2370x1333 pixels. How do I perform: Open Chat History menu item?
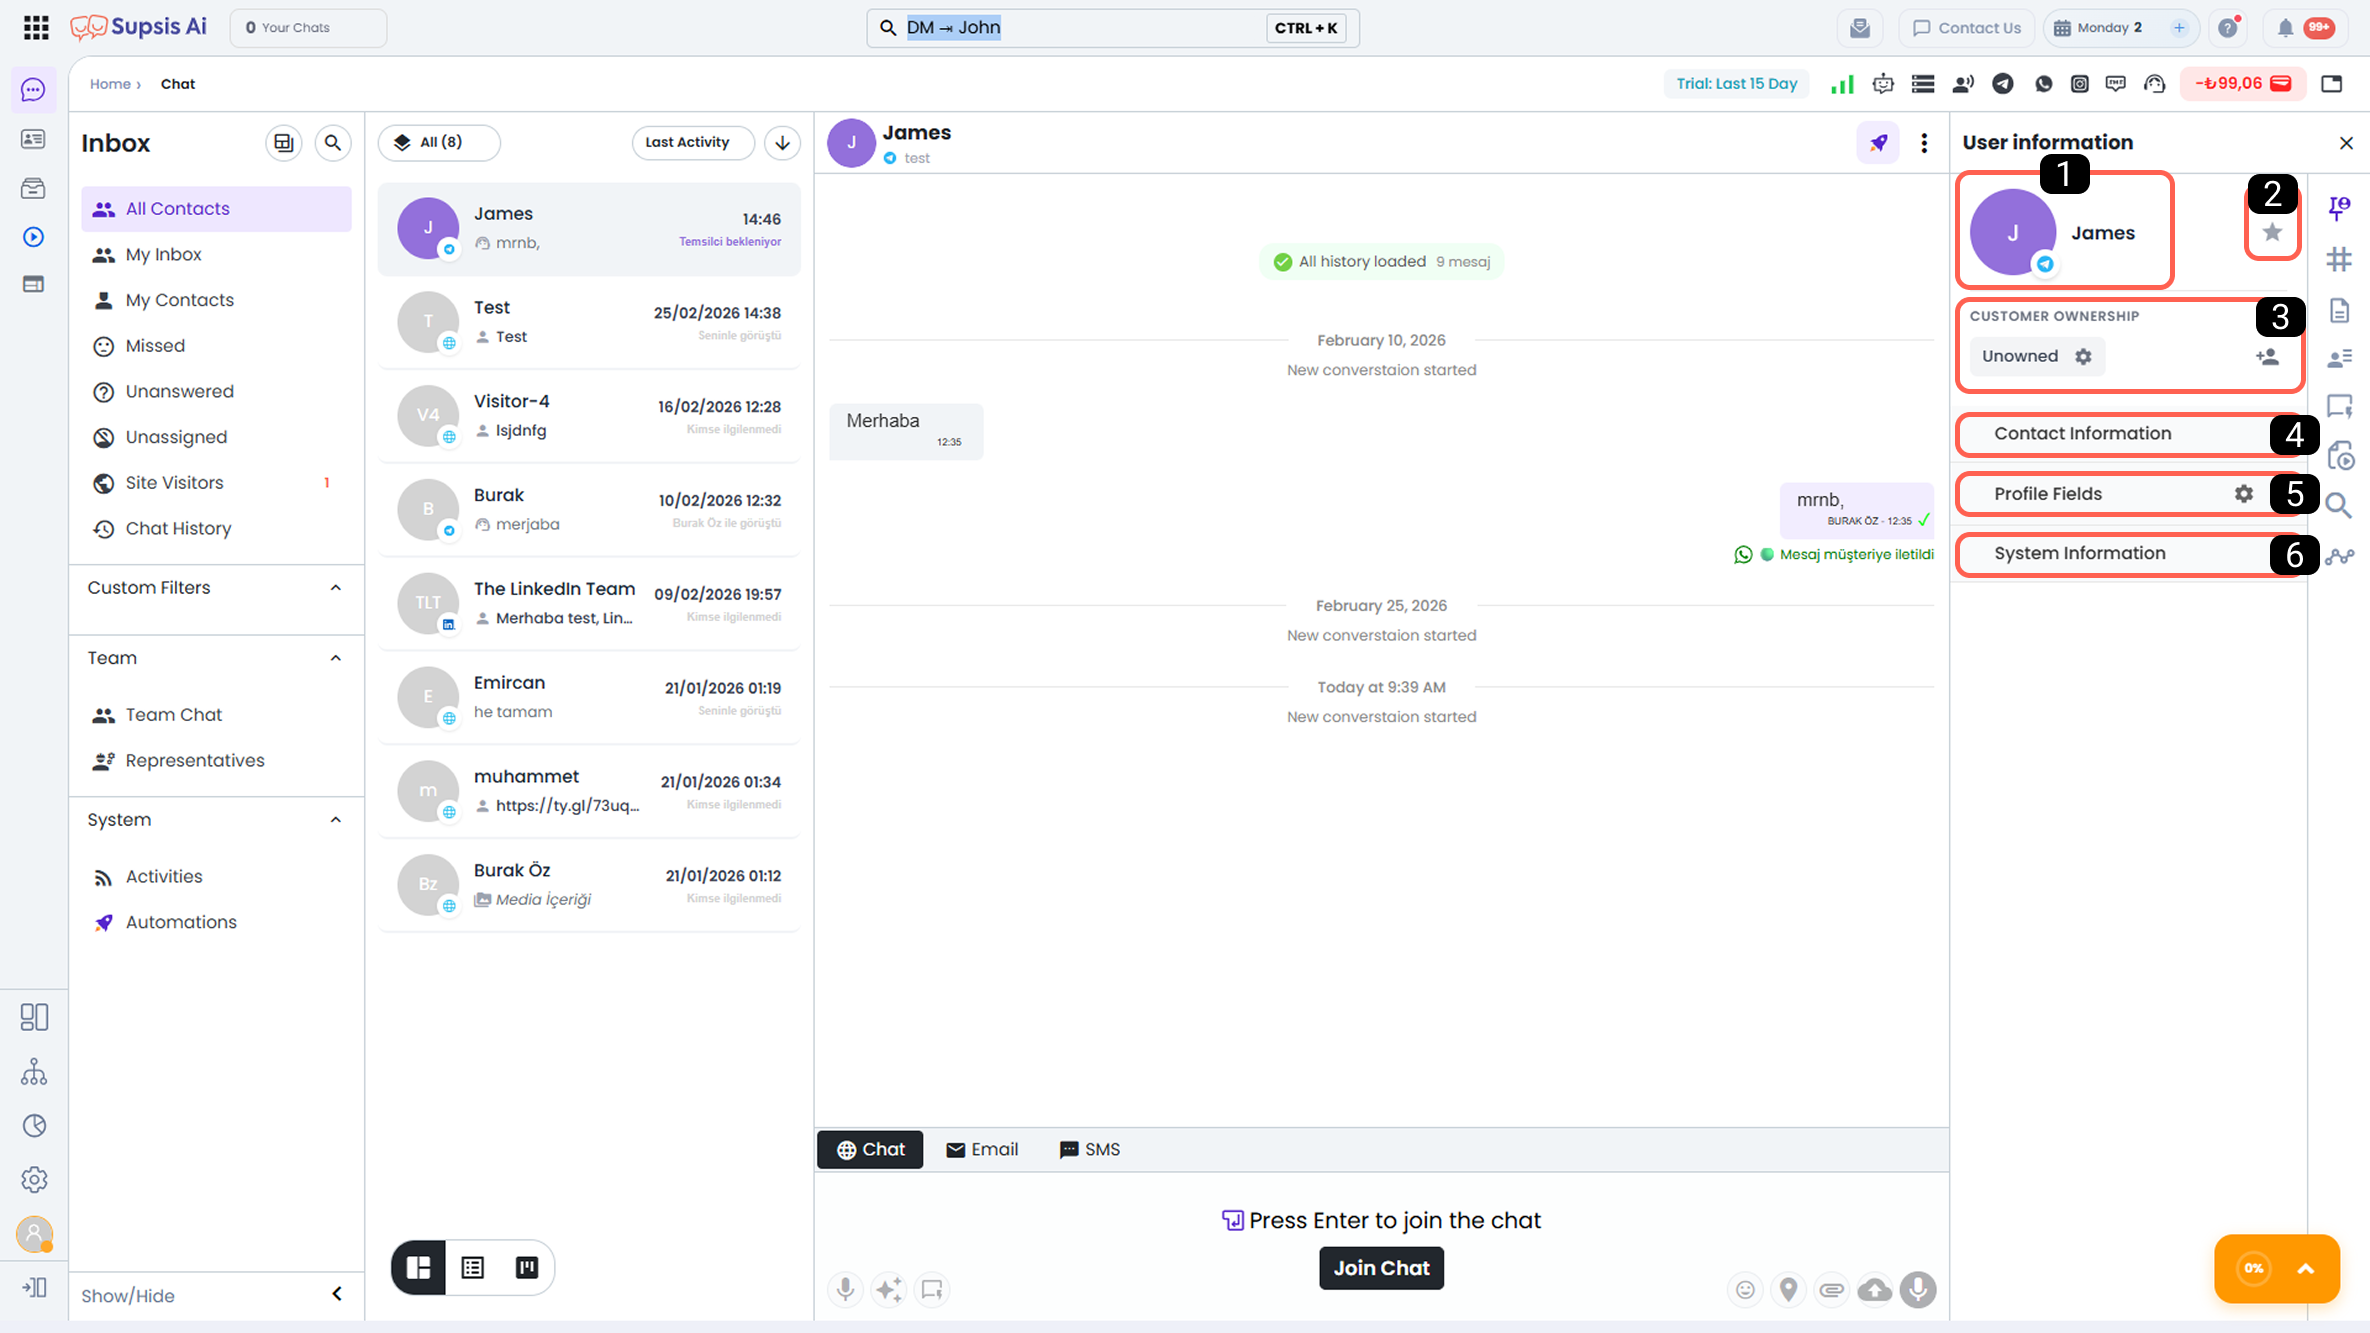tap(216, 529)
